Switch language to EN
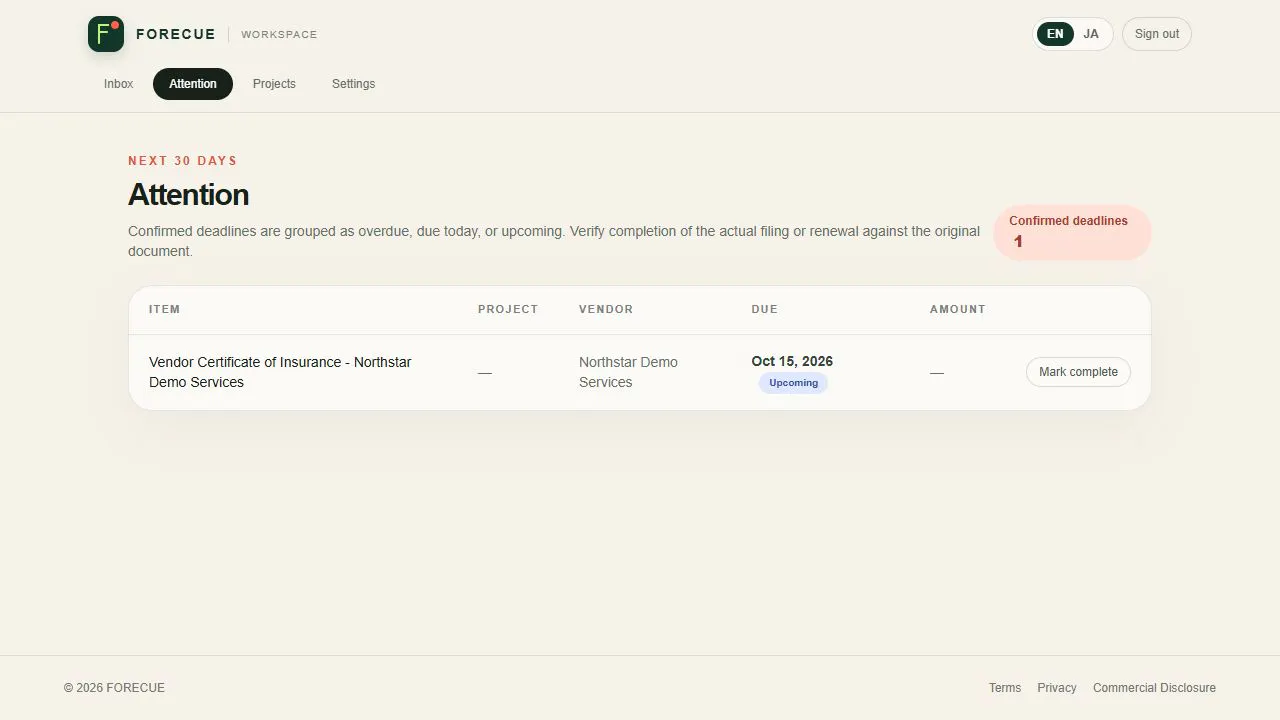 pos(1055,34)
